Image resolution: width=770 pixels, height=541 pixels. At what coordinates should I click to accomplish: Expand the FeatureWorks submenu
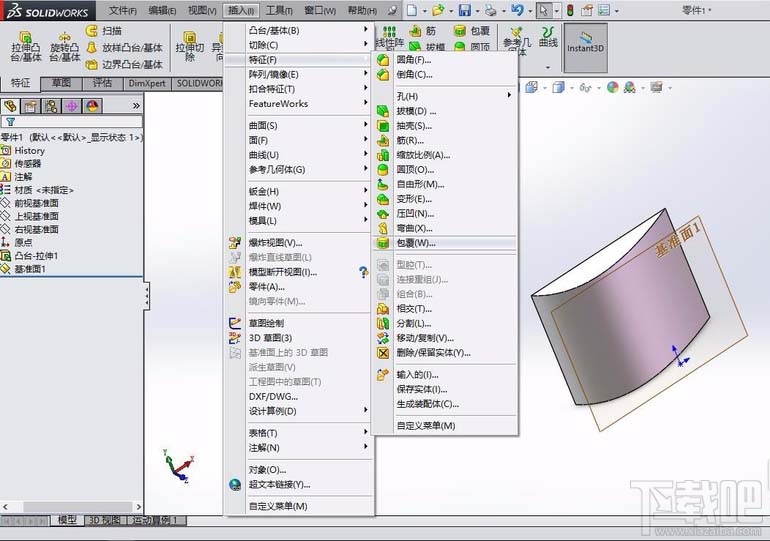[x=299, y=104]
